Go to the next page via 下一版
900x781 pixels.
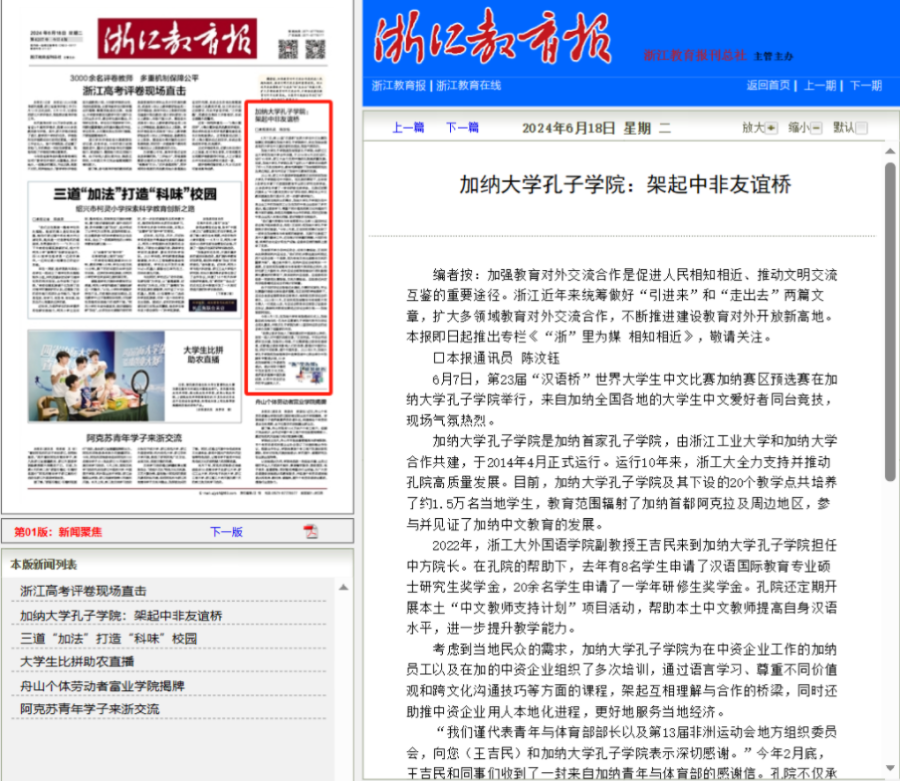click(x=226, y=532)
